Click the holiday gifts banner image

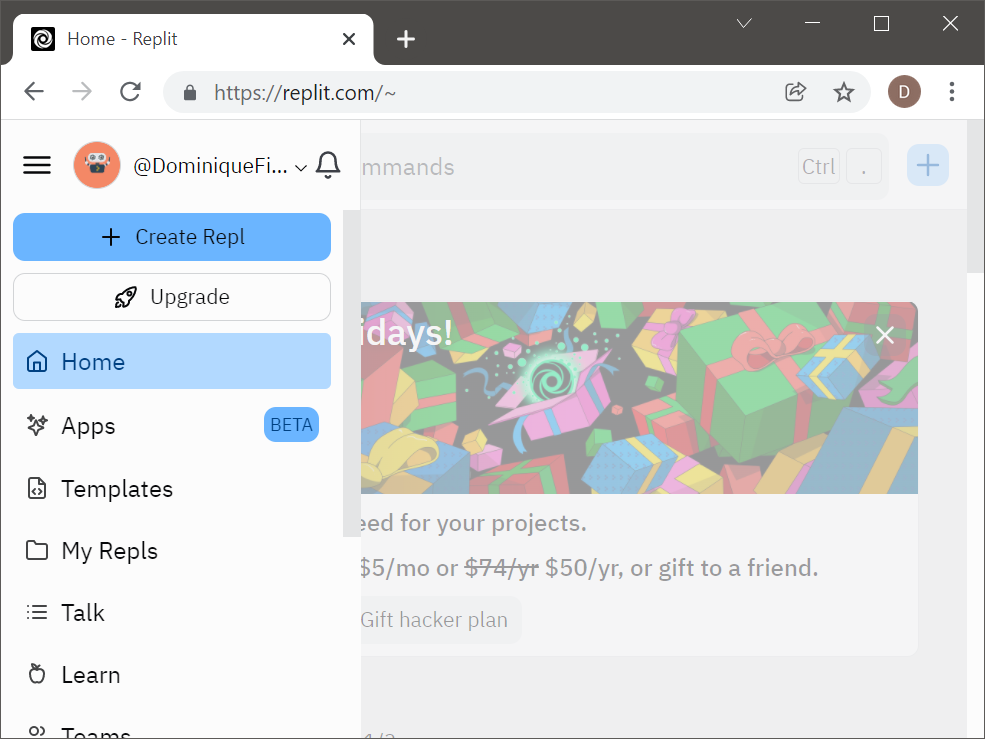[x=639, y=398]
